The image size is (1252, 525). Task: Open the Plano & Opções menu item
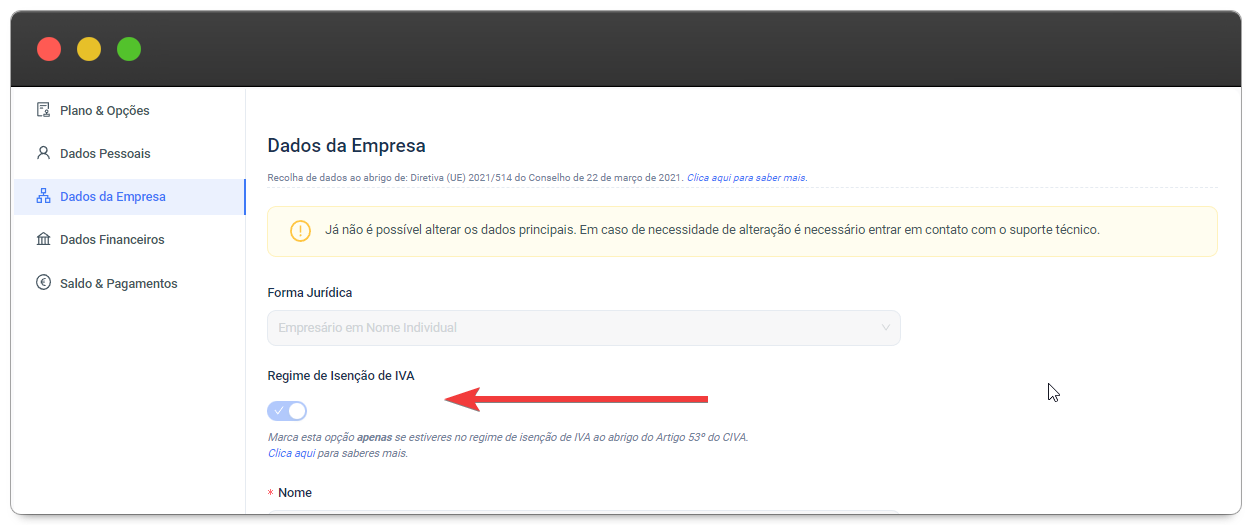(x=104, y=110)
